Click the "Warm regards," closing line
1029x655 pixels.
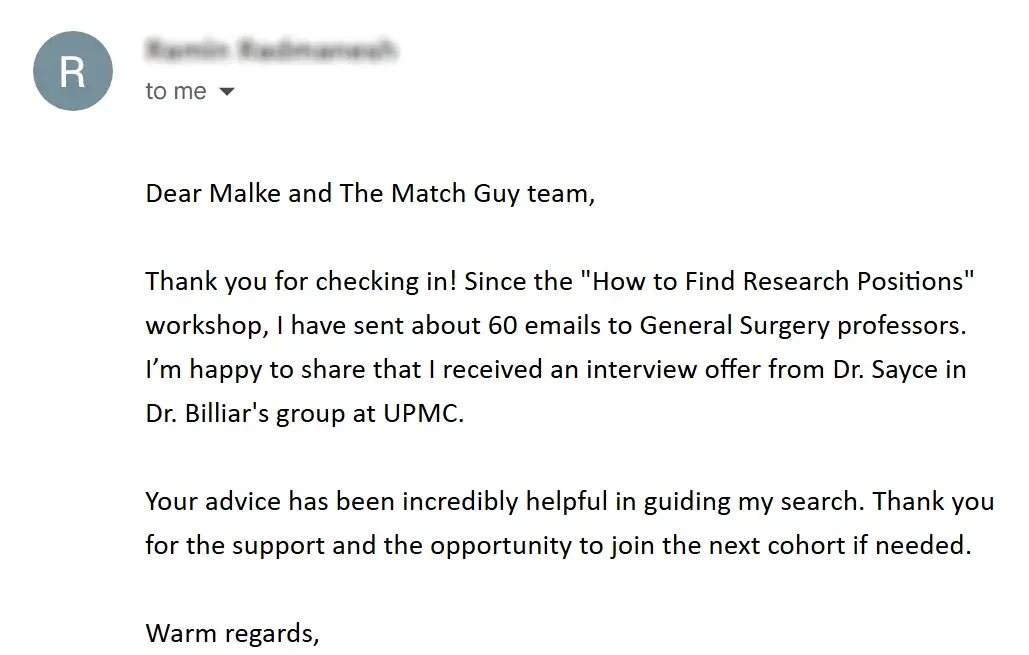pyautogui.click(x=232, y=633)
